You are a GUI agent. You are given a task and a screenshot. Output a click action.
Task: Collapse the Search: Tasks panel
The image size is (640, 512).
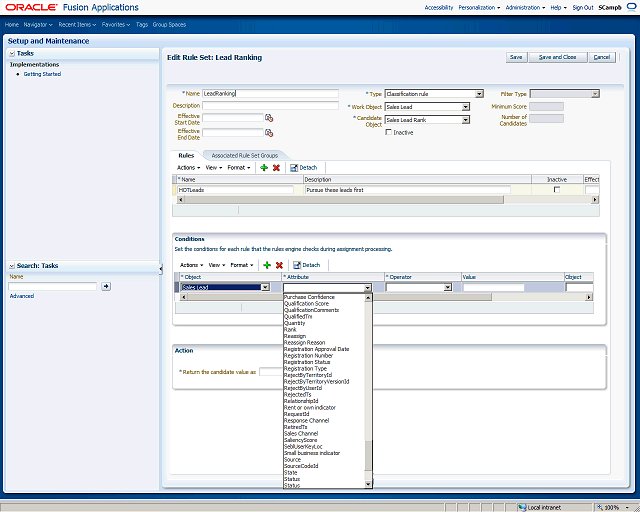pos(12,266)
